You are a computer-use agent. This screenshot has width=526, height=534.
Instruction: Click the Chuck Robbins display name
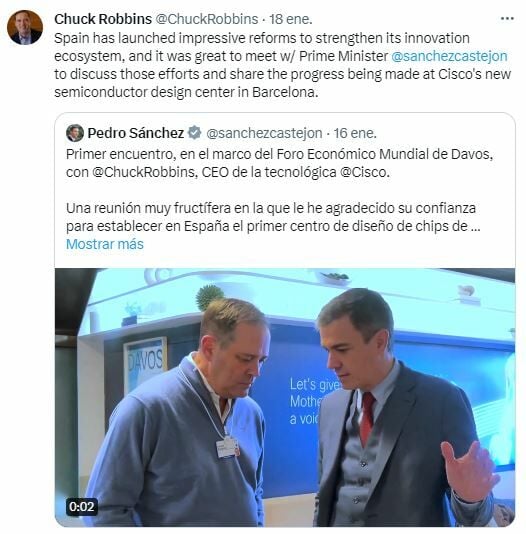pyautogui.click(x=103, y=19)
